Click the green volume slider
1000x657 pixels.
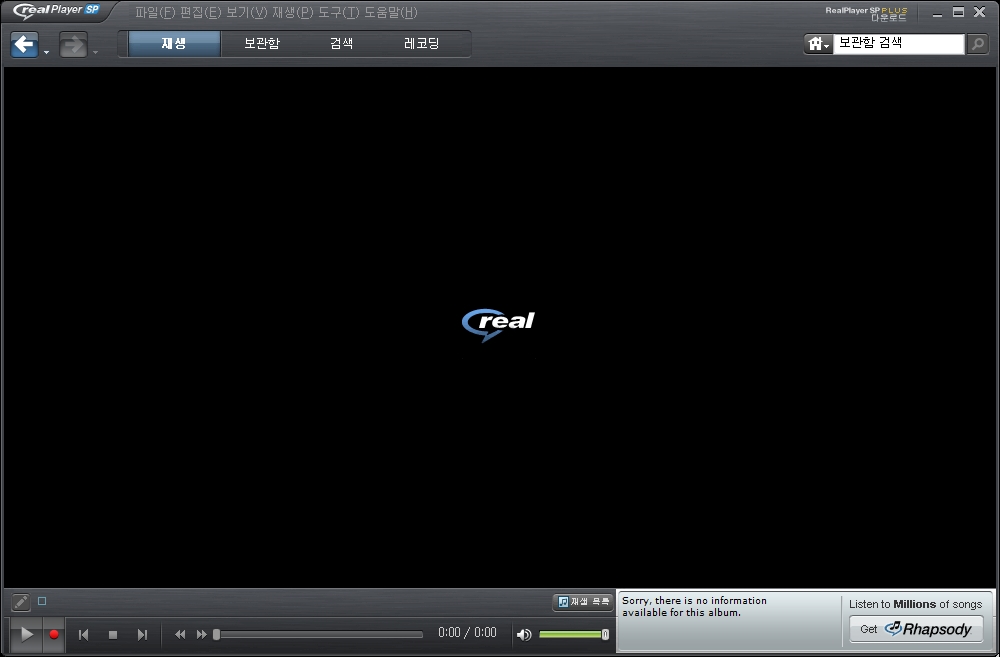coord(574,634)
